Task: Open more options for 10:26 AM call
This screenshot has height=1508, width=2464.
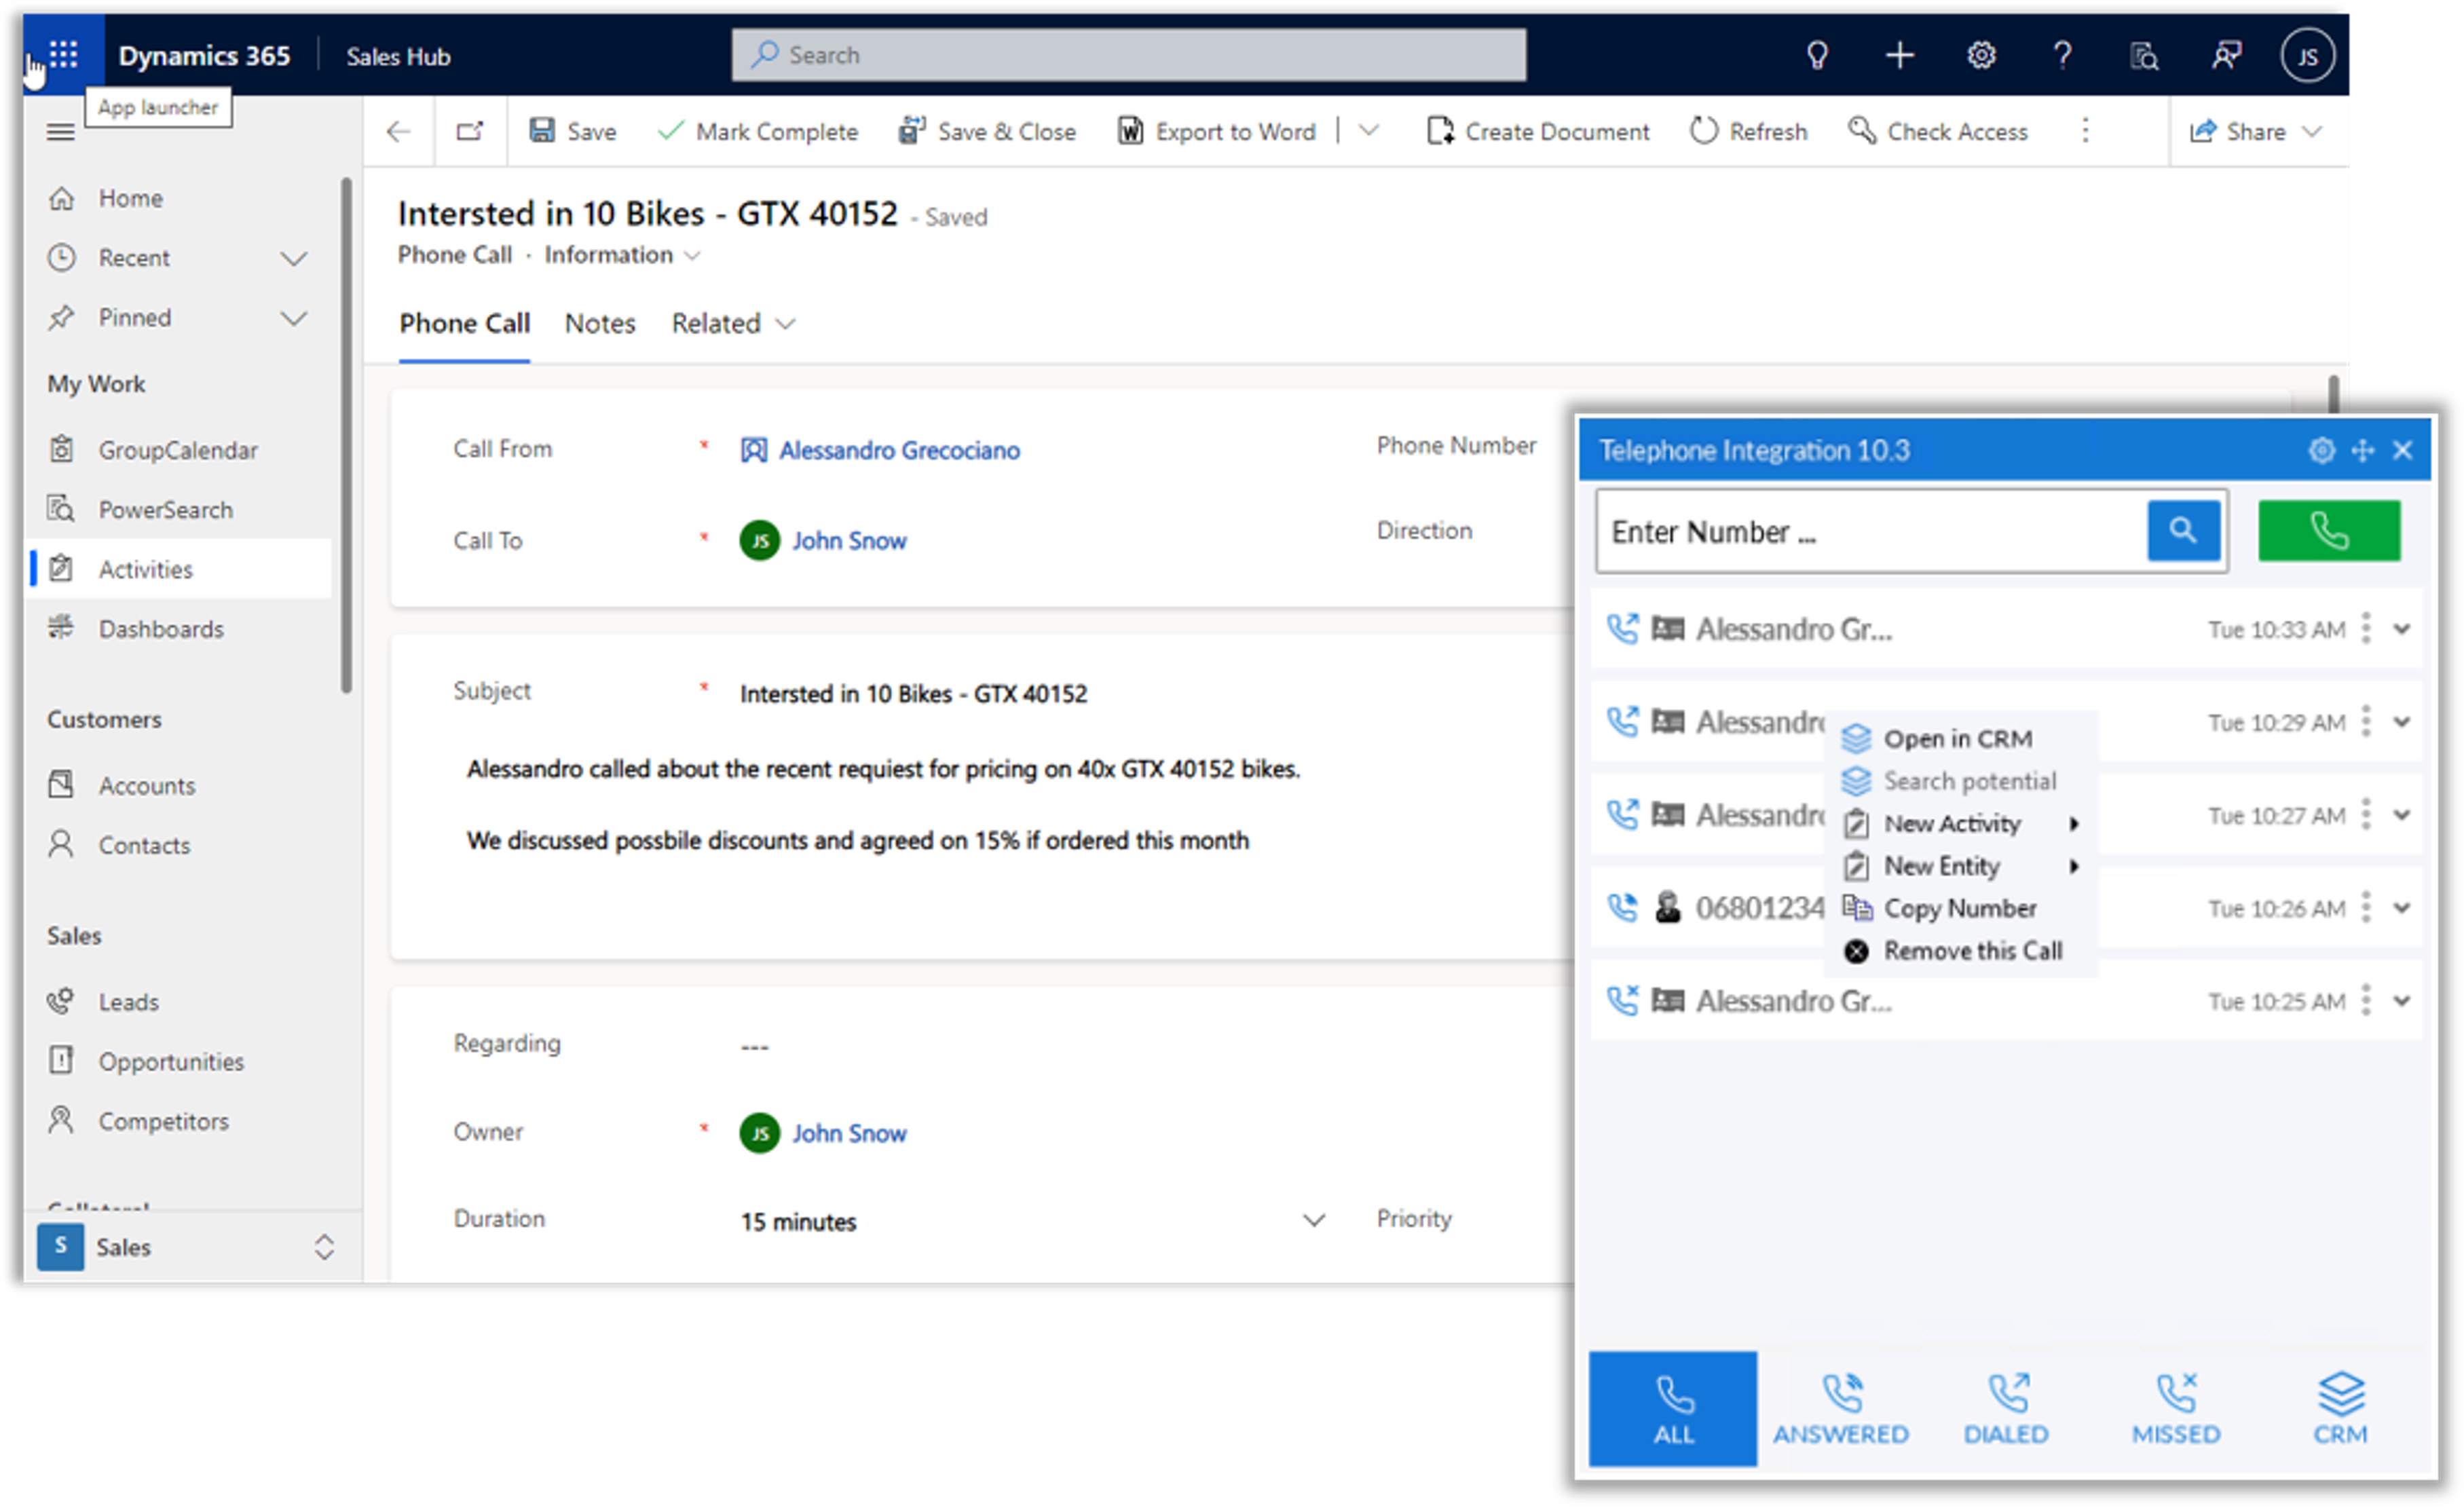Action: (2365, 907)
